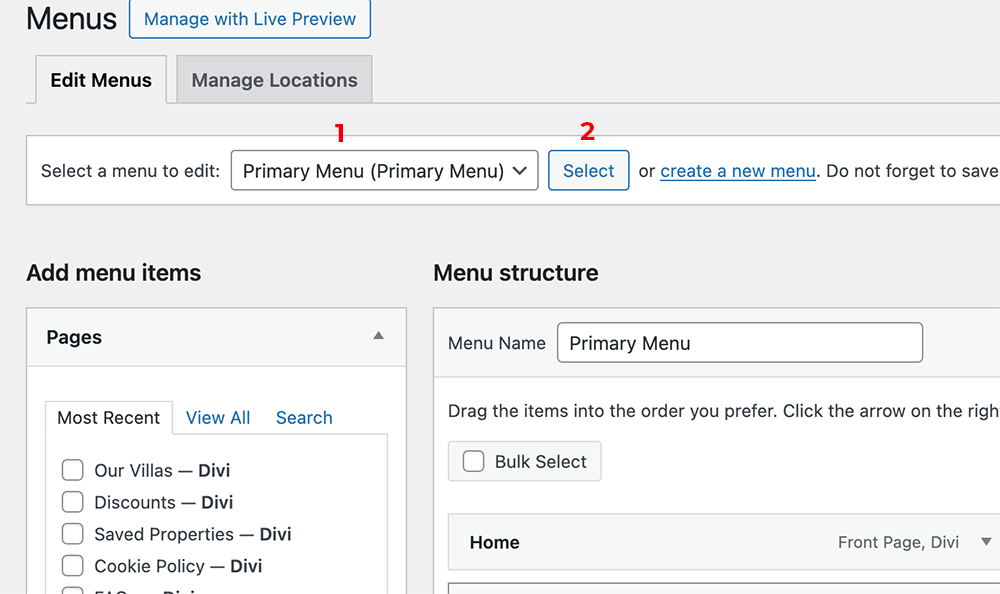Tick the Our Villas page checkbox
Viewport: 1000px width, 594px height.
click(x=72, y=470)
